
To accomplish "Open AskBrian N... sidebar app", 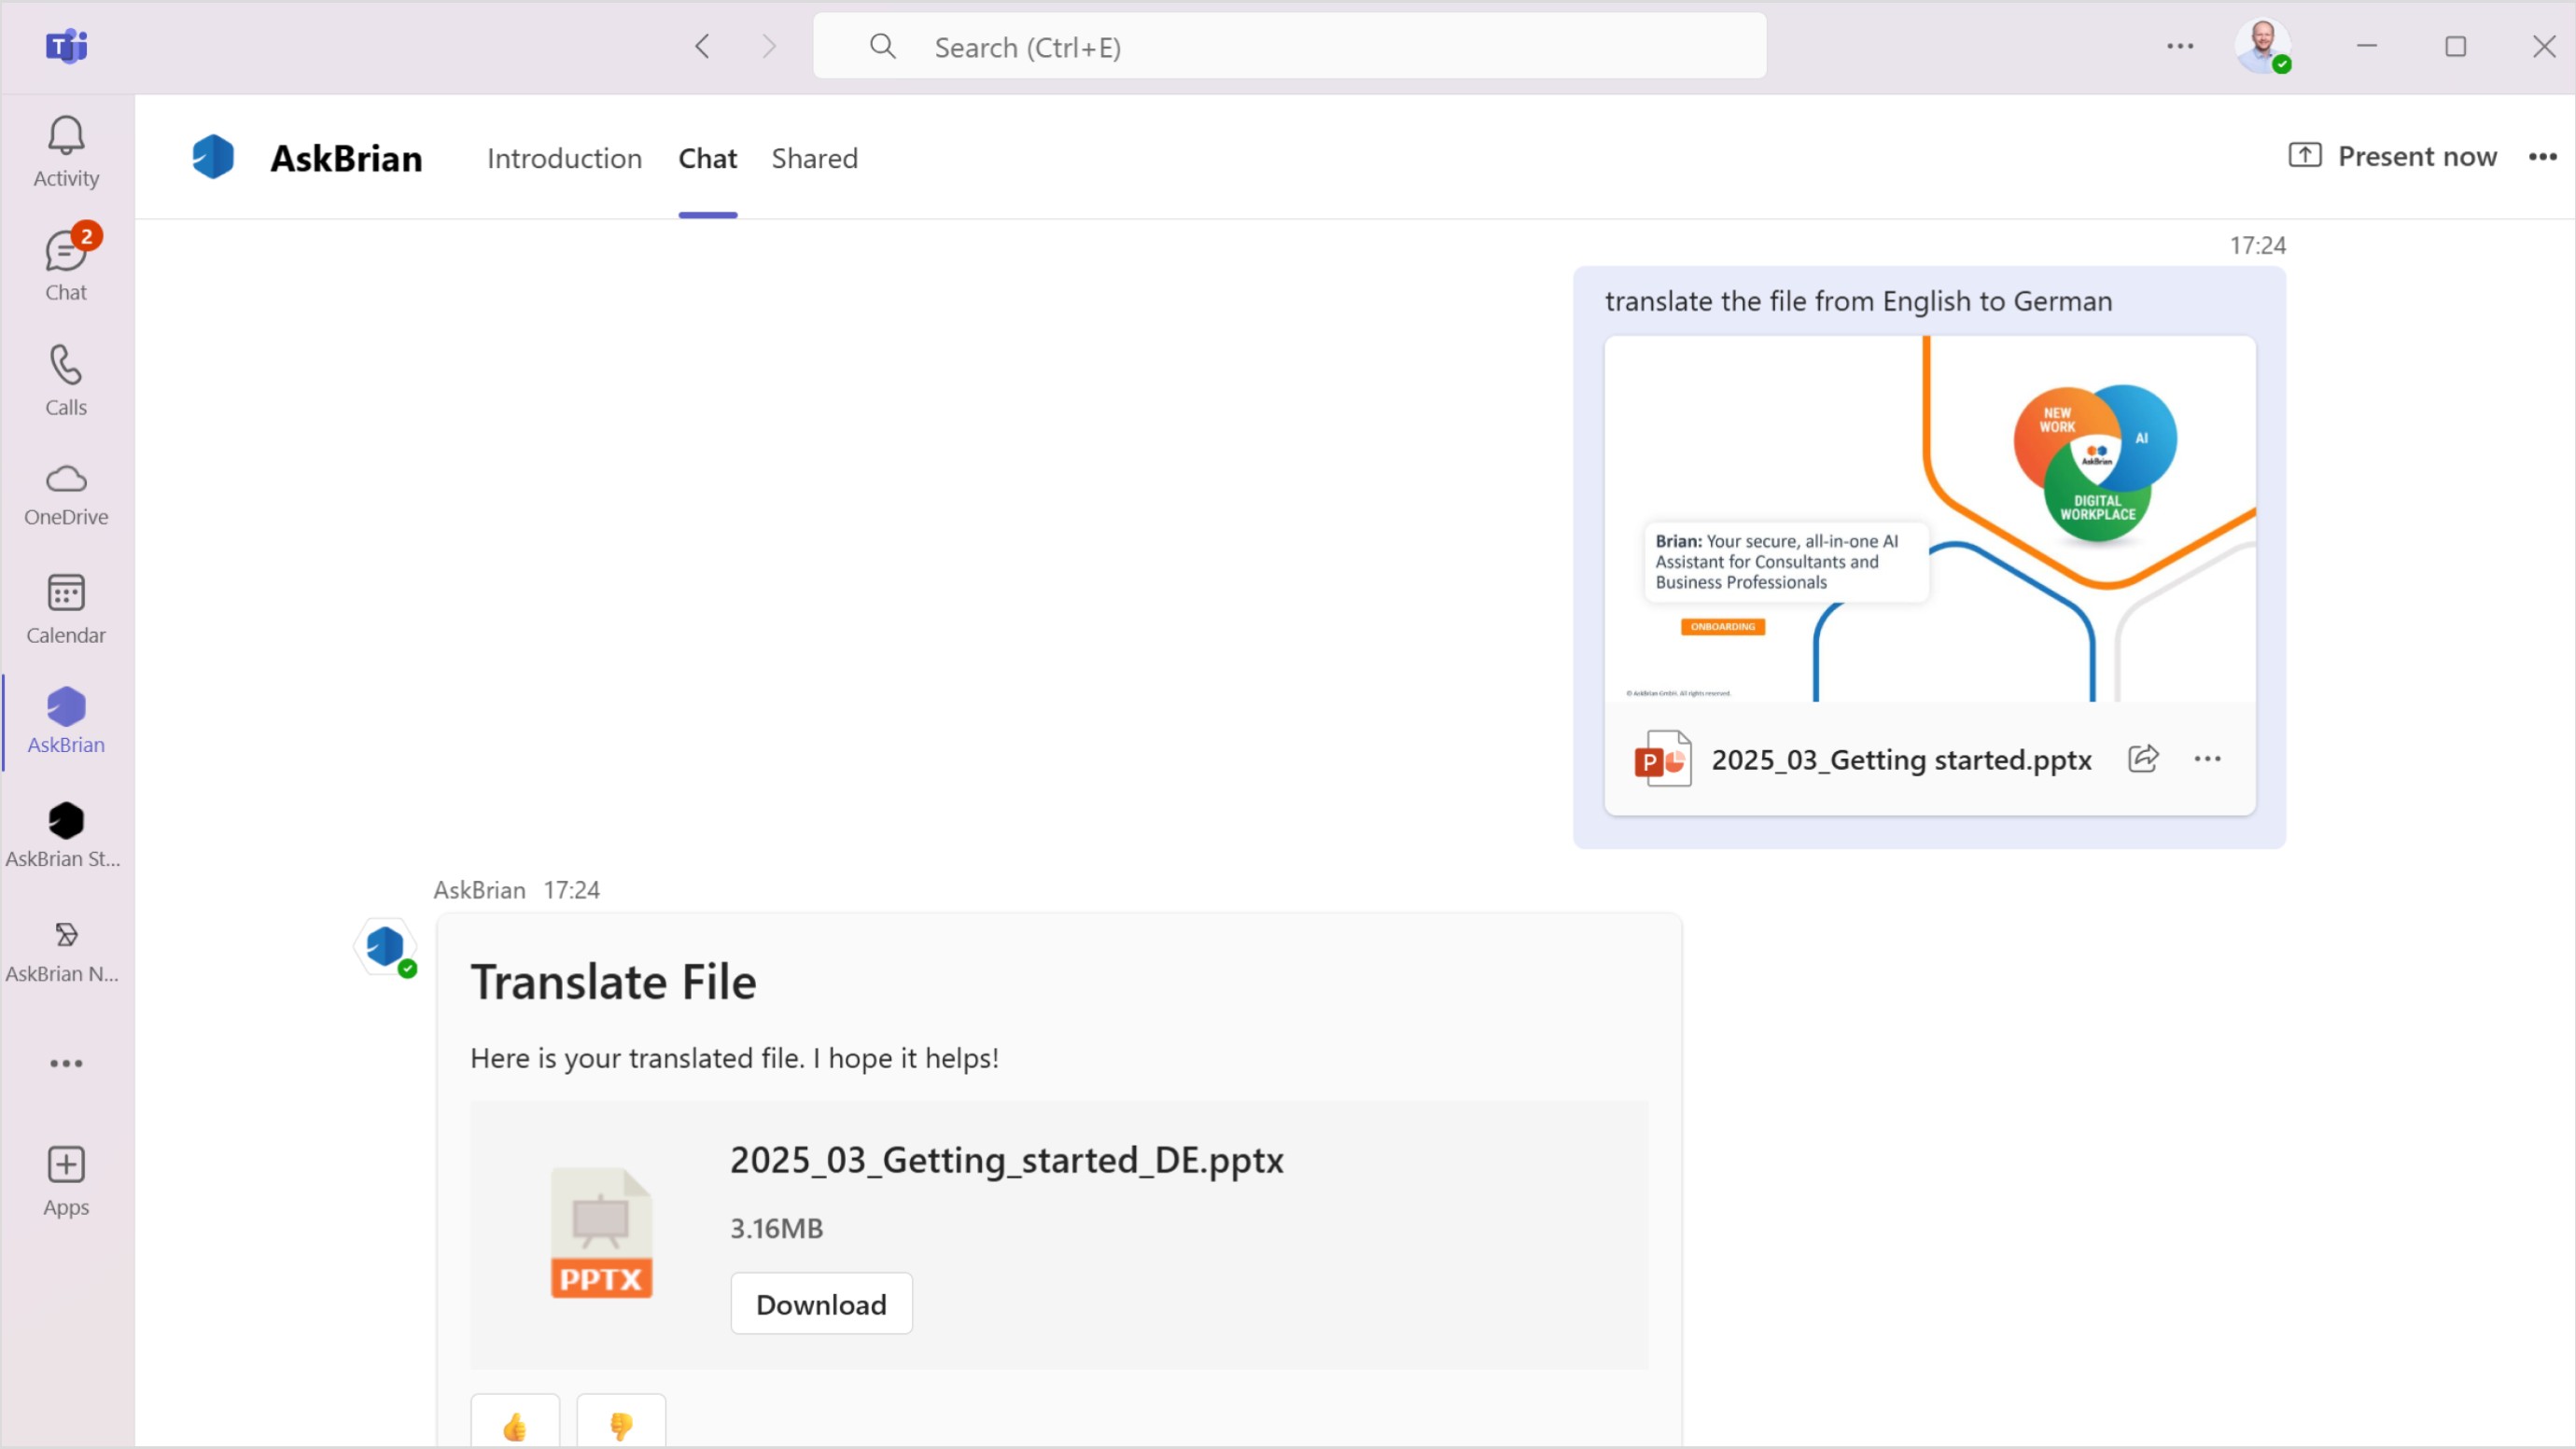I will (66, 950).
